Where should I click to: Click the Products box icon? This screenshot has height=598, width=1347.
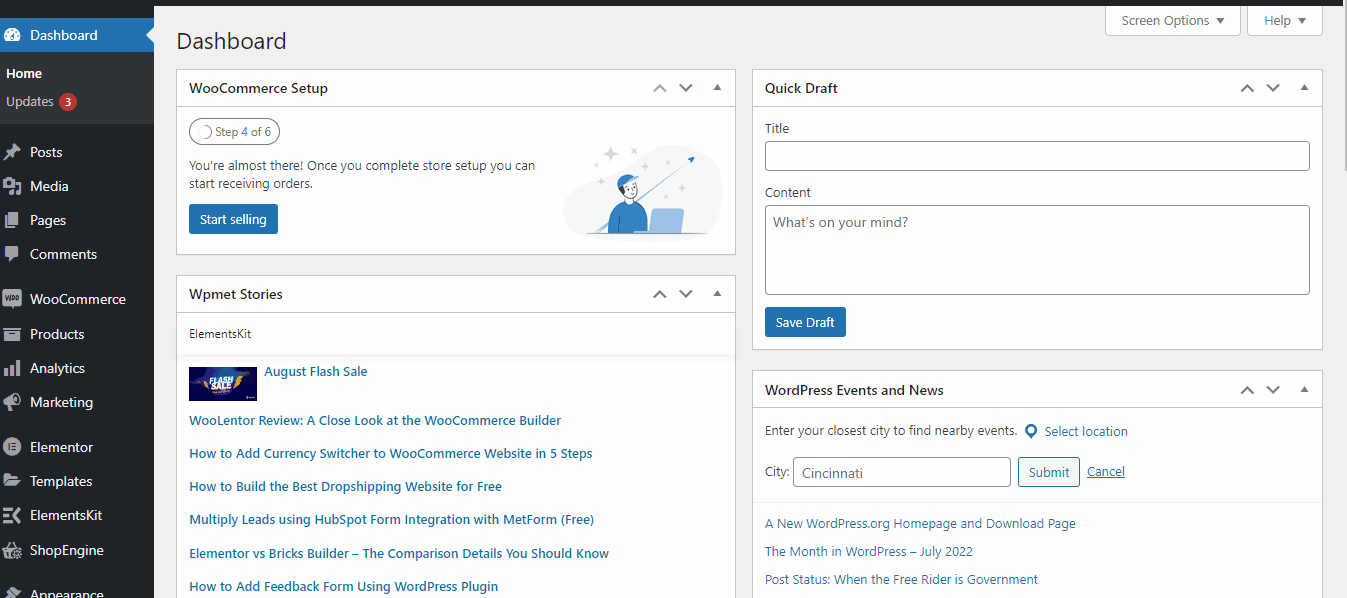coord(12,334)
